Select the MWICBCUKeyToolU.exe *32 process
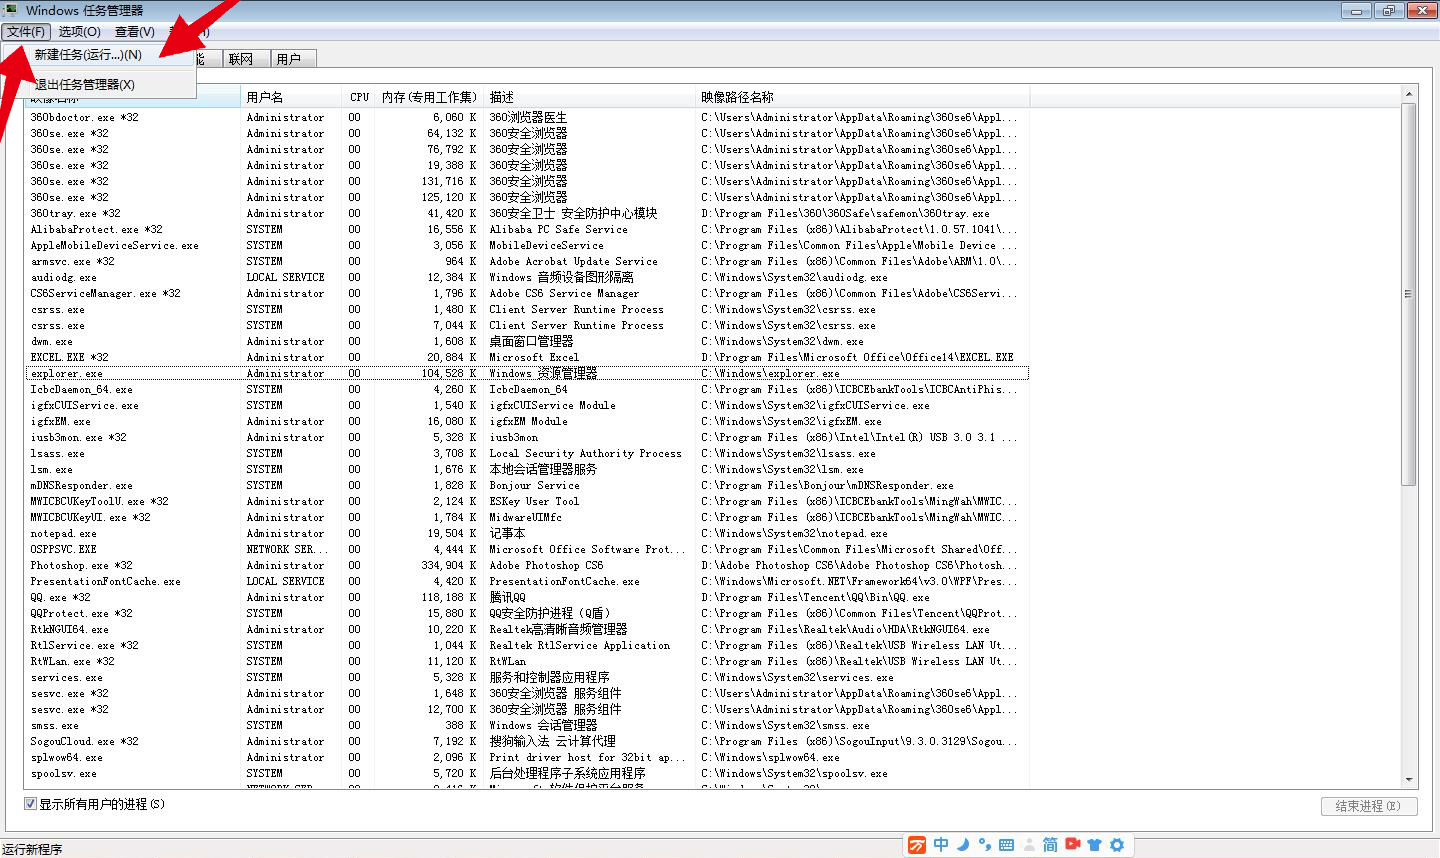Viewport: 1440px width, 858px height. 99,501
